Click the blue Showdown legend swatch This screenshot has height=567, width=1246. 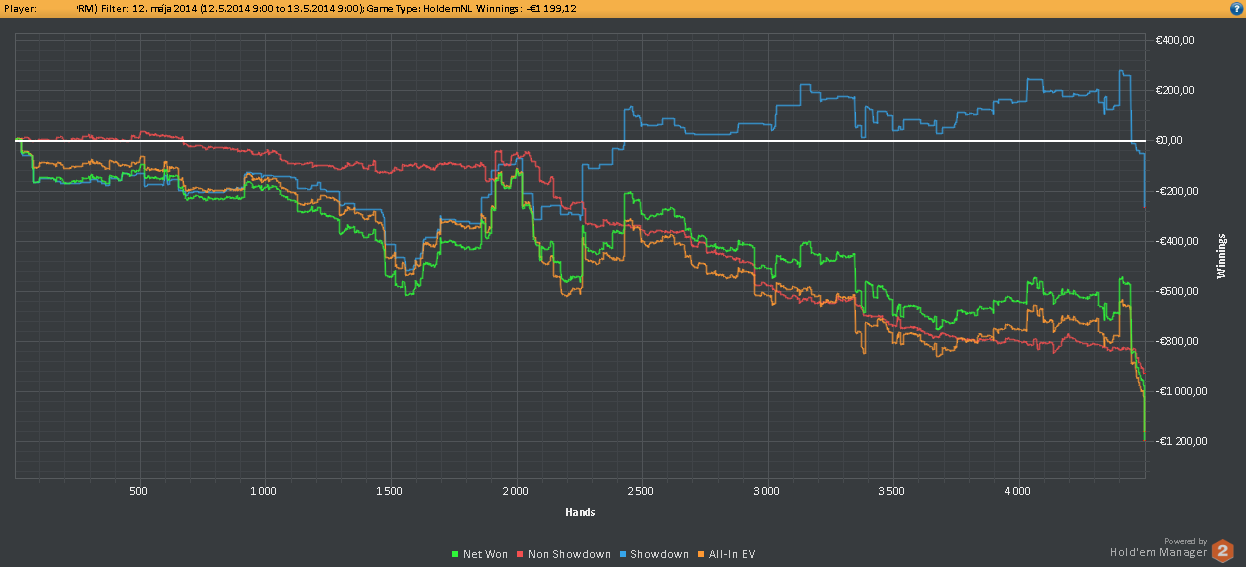pyautogui.click(x=621, y=554)
